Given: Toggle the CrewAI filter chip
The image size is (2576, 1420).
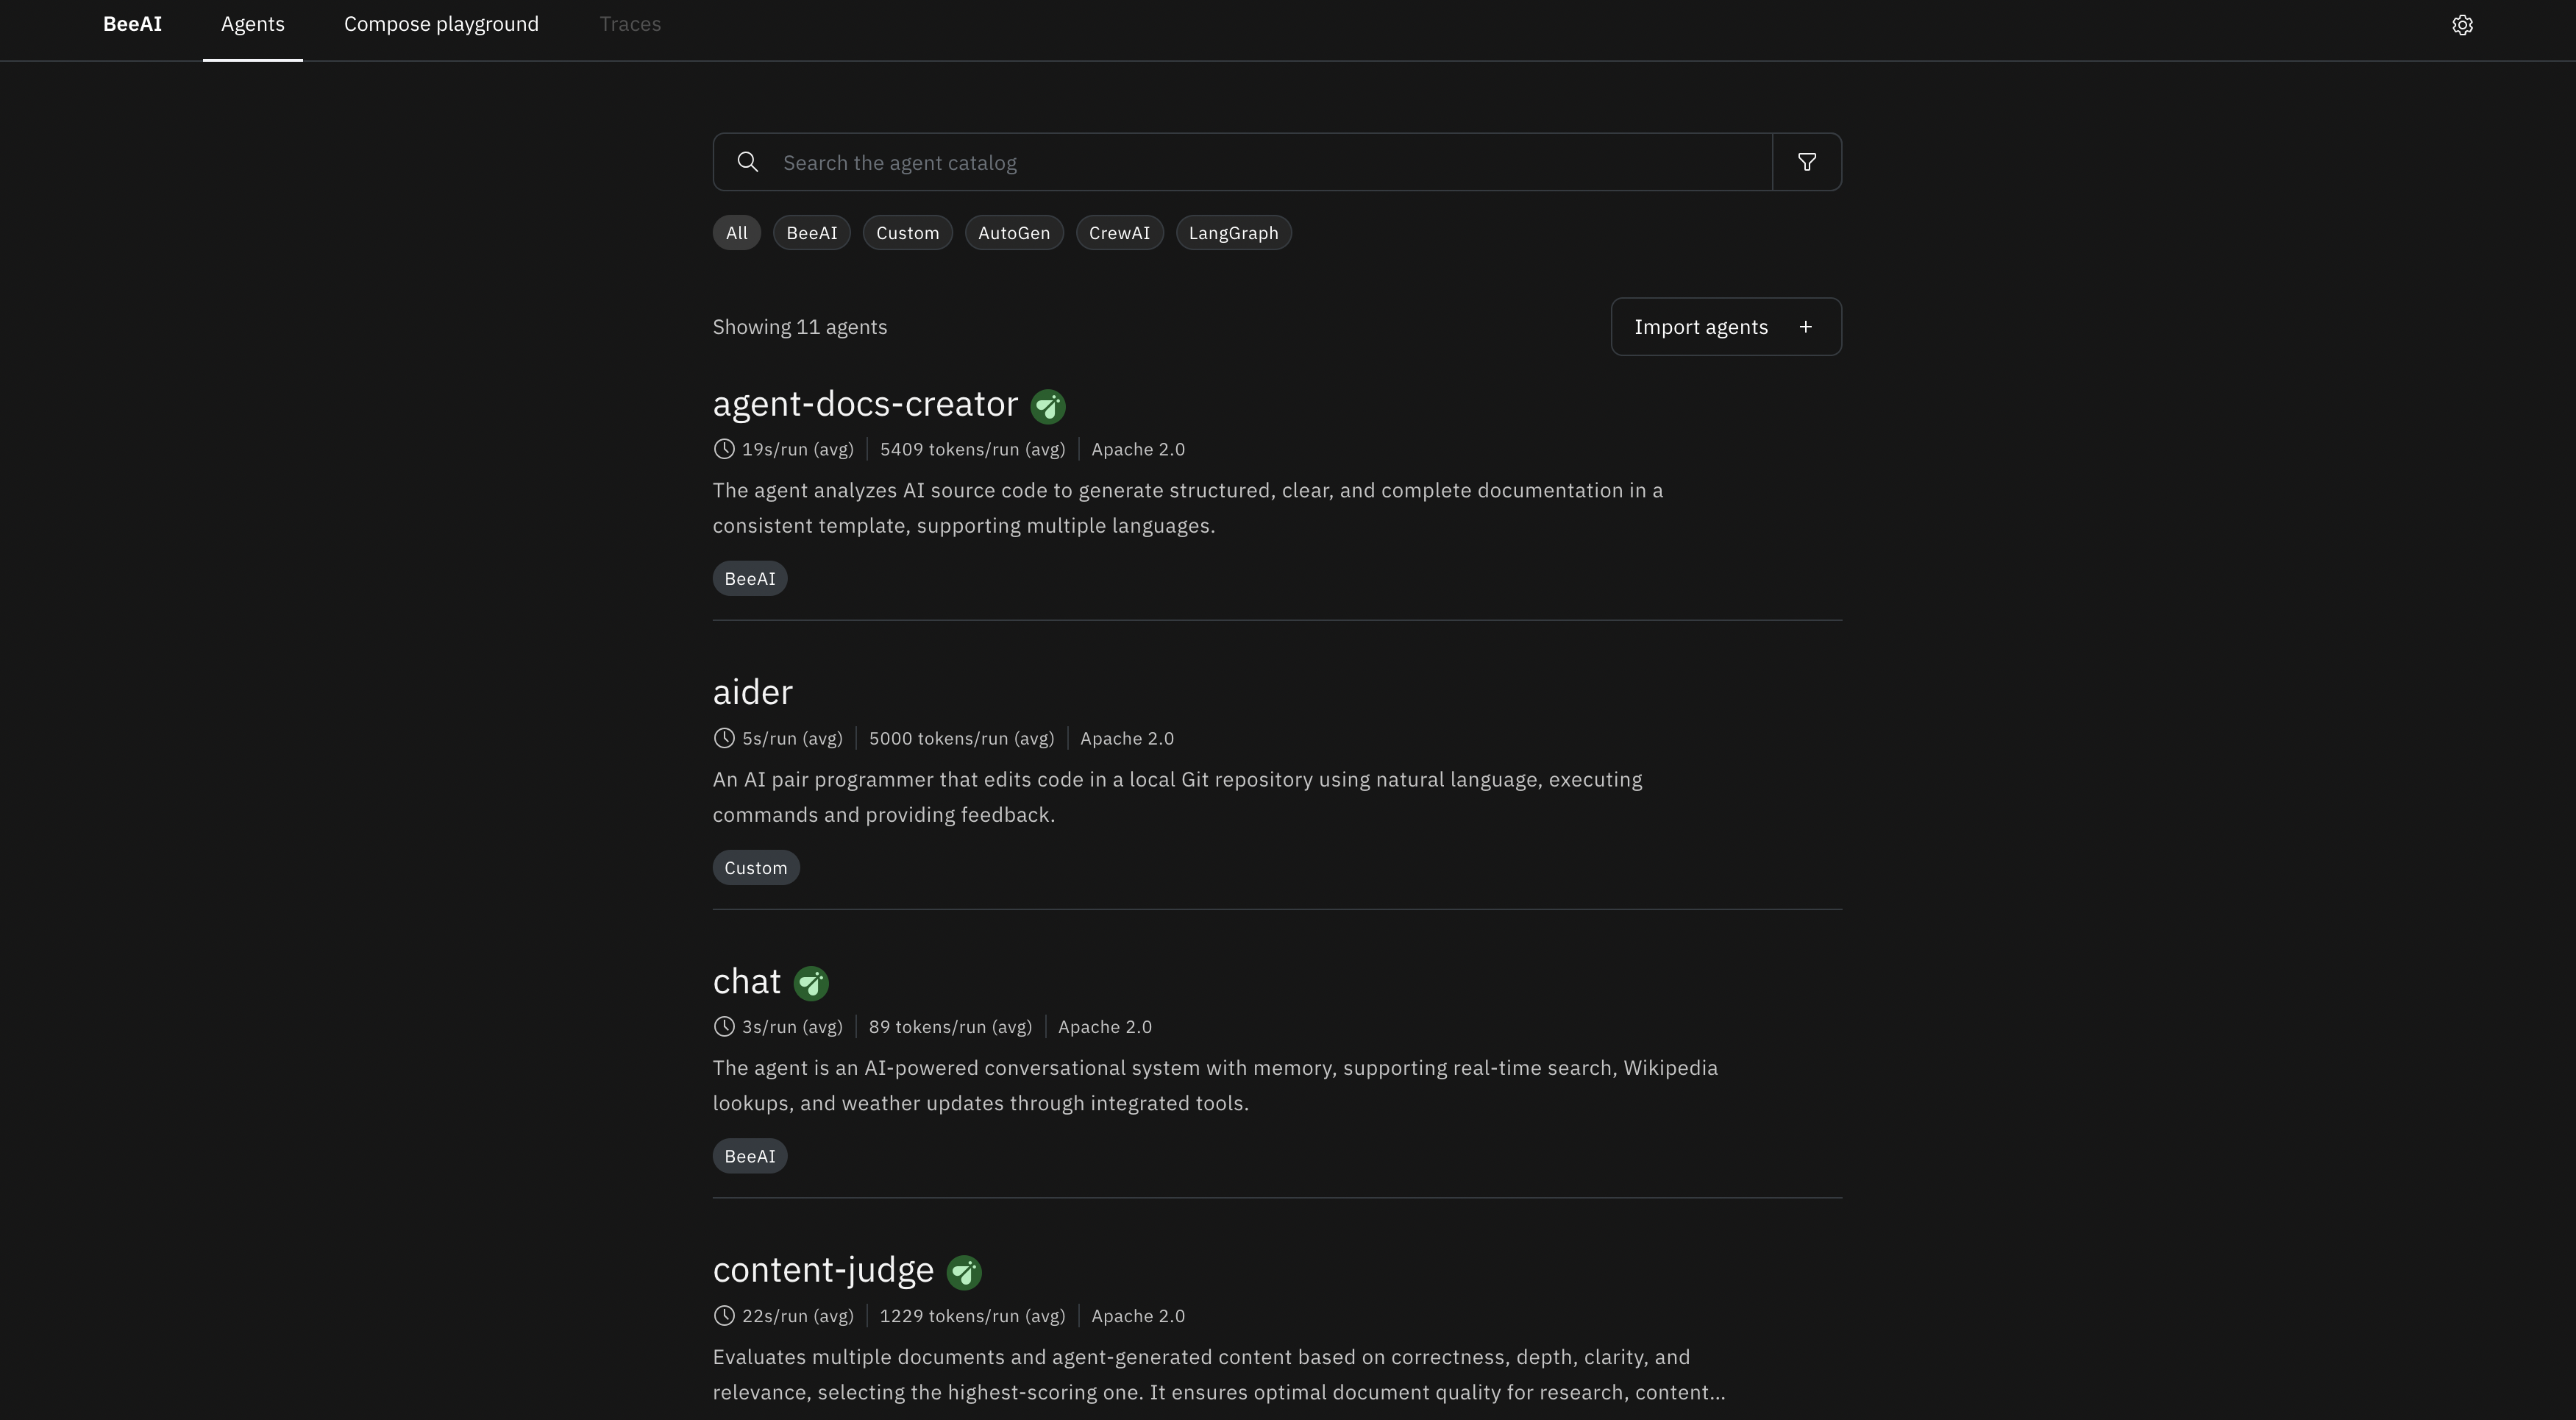Looking at the screenshot, I should coord(1119,233).
